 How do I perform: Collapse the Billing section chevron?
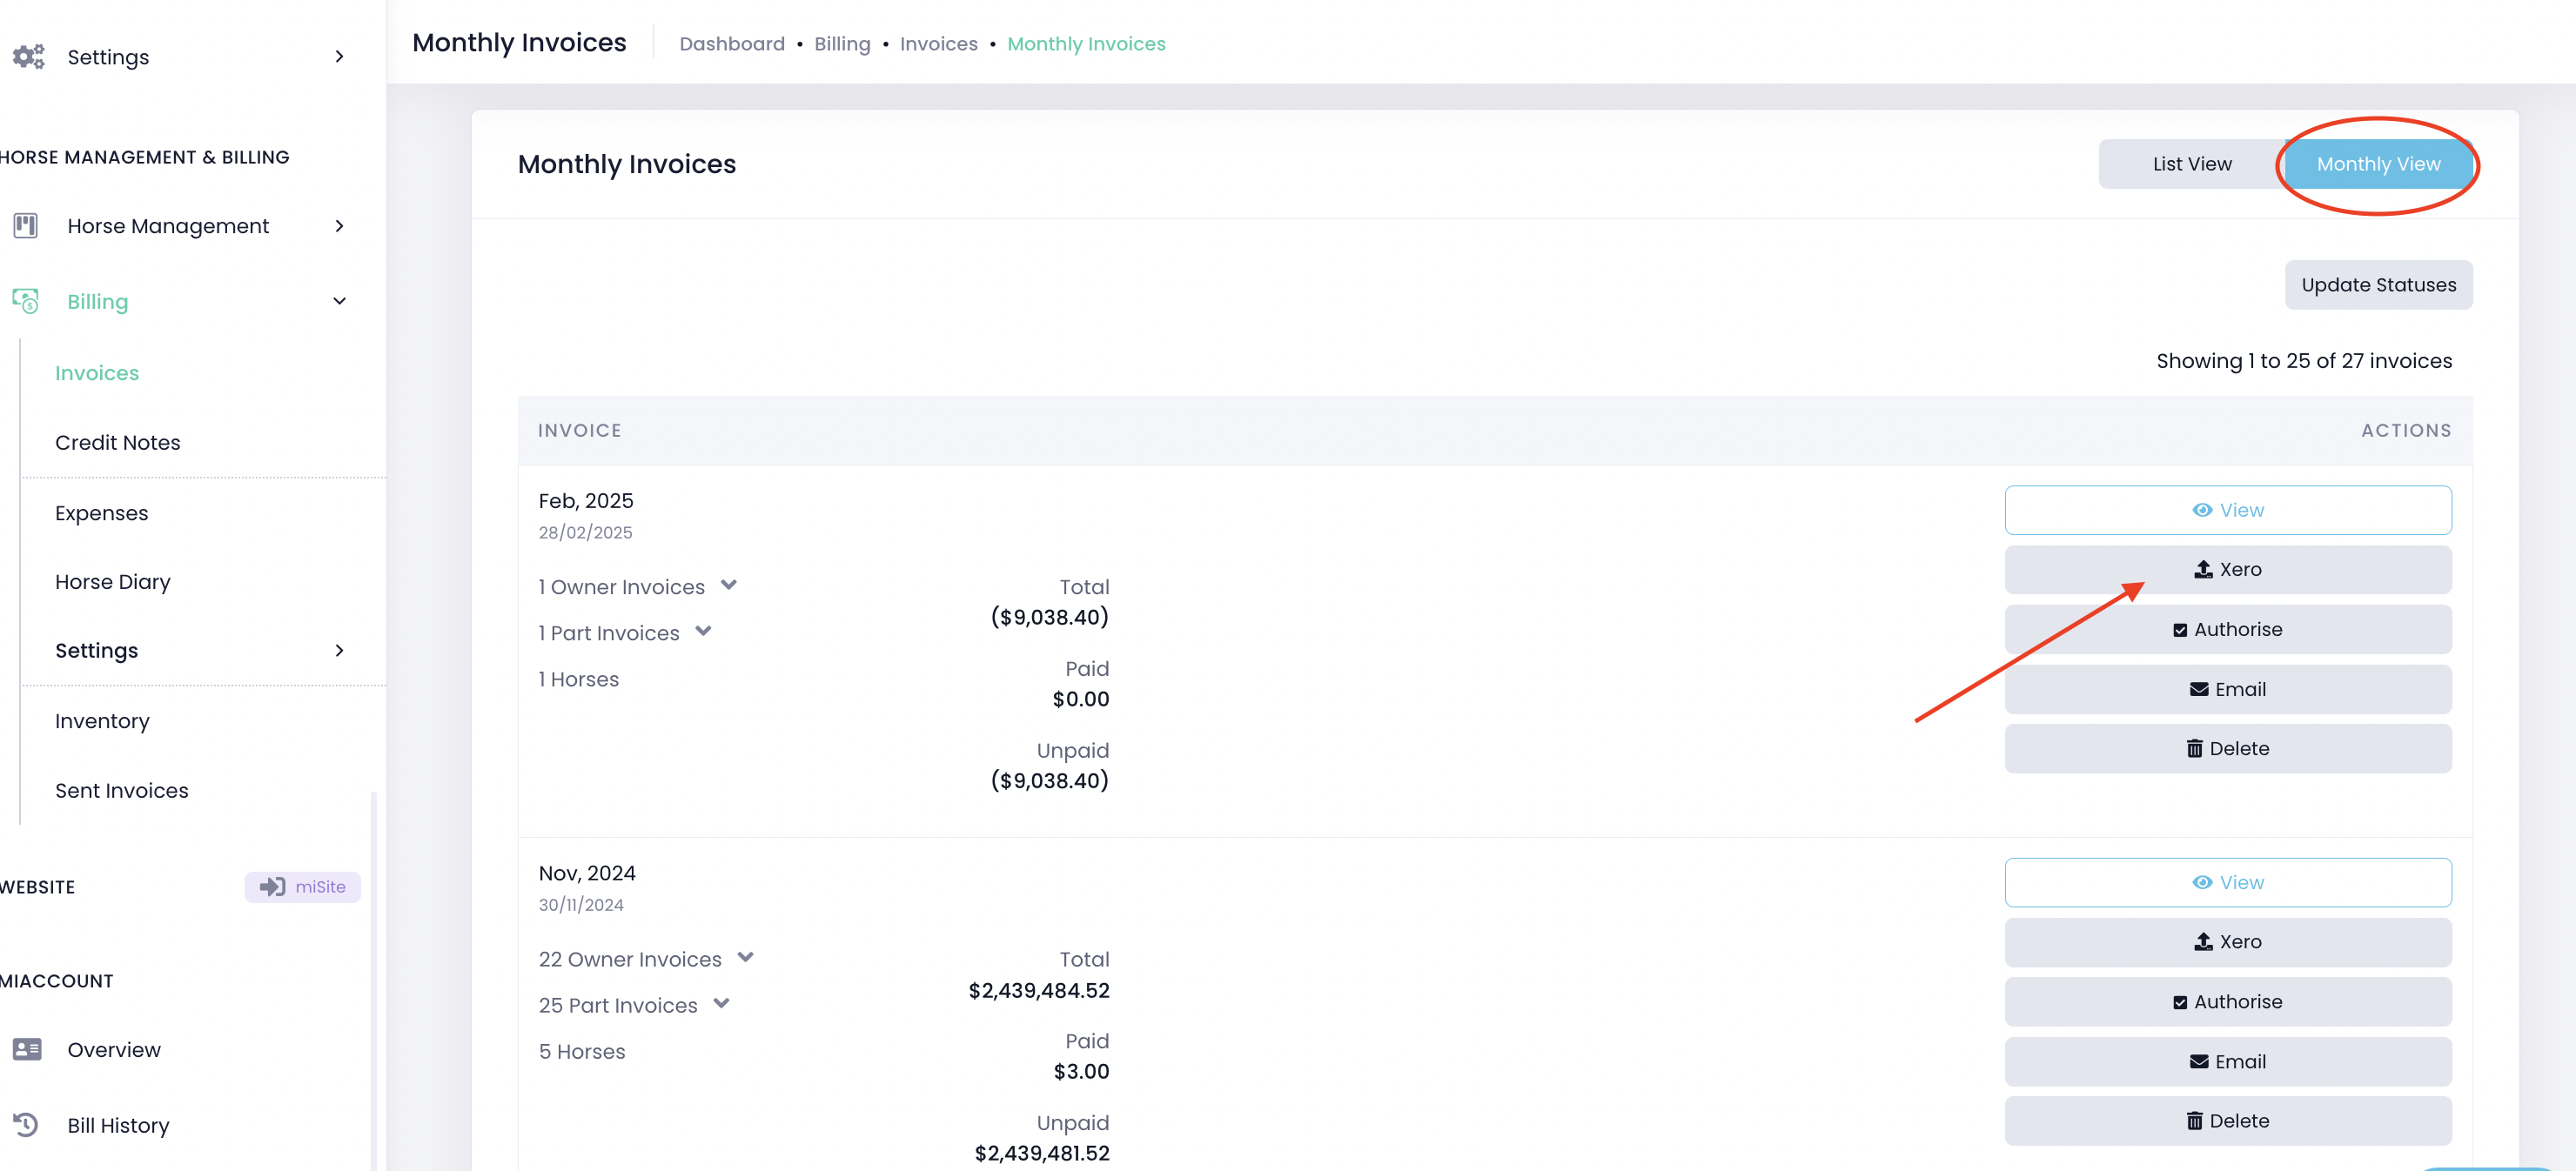(339, 301)
